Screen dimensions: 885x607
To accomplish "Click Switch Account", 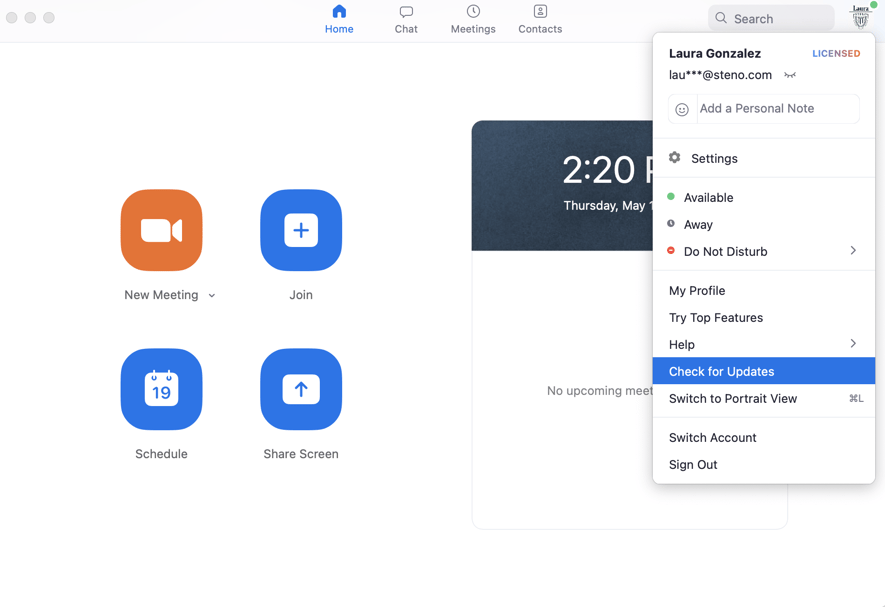I will click(x=712, y=437).
